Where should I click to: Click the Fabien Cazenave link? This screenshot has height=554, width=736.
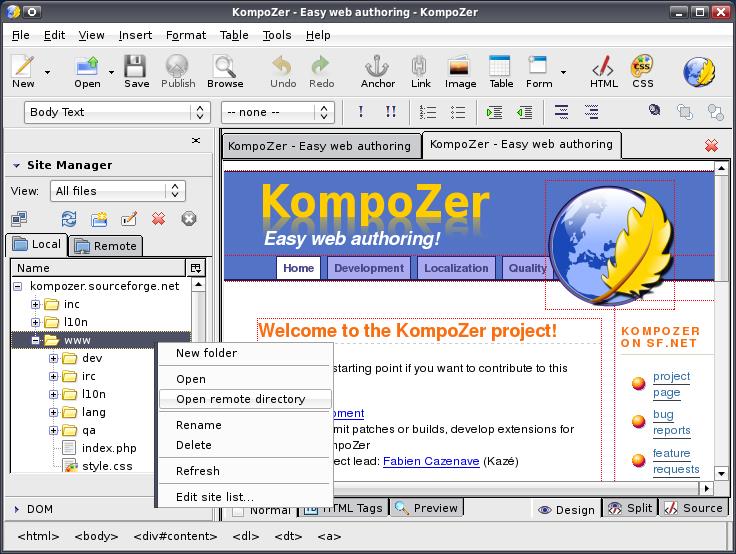click(431, 461)
